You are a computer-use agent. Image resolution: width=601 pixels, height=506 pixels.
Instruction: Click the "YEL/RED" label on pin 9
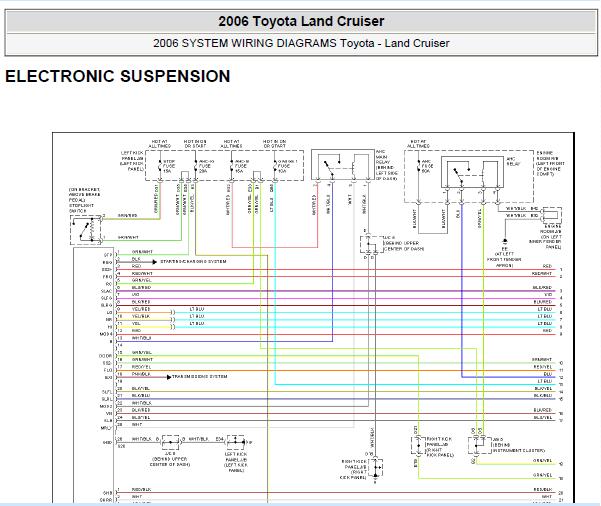(141, 309)
